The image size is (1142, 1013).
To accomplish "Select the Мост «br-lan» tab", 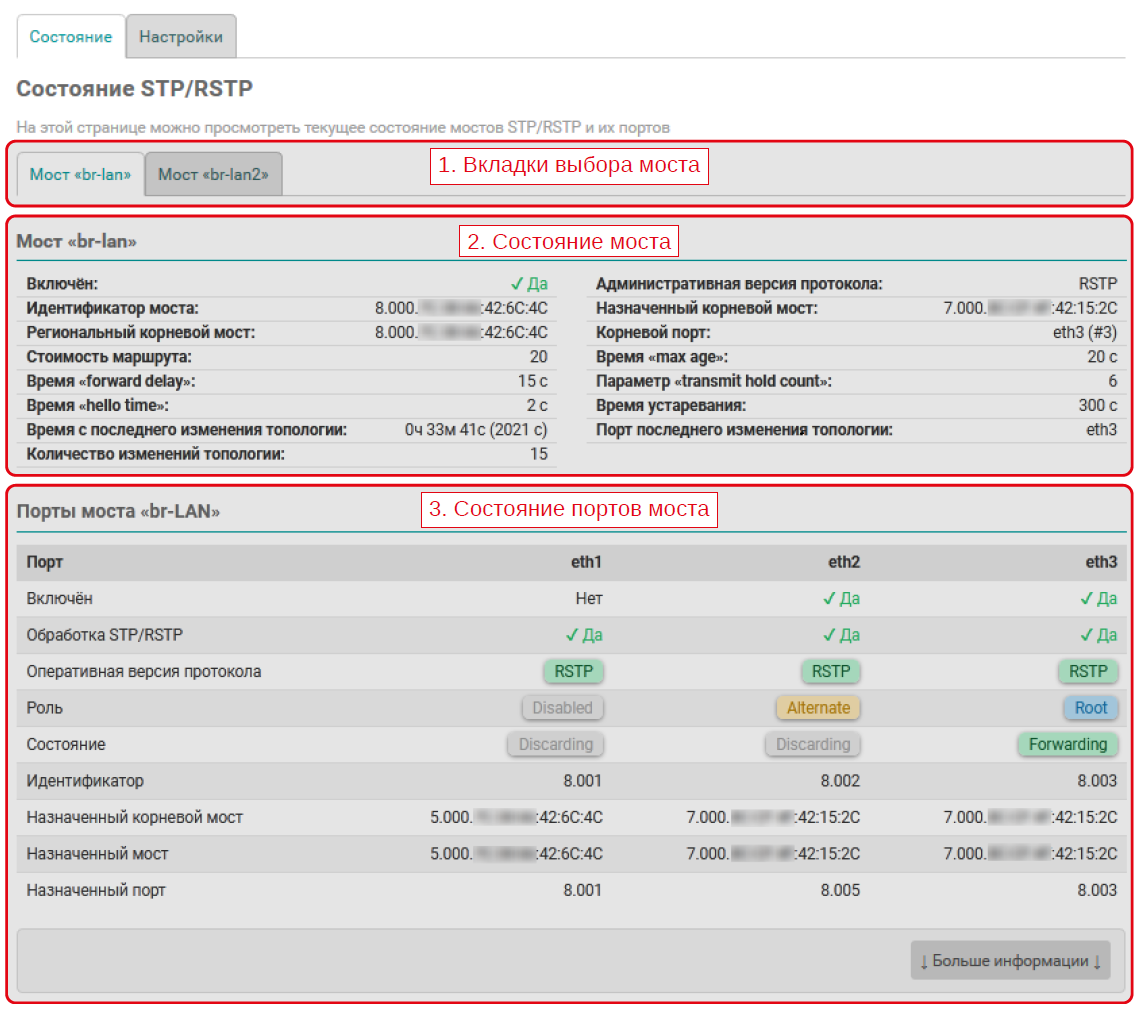I will click(x=80, y=174).
